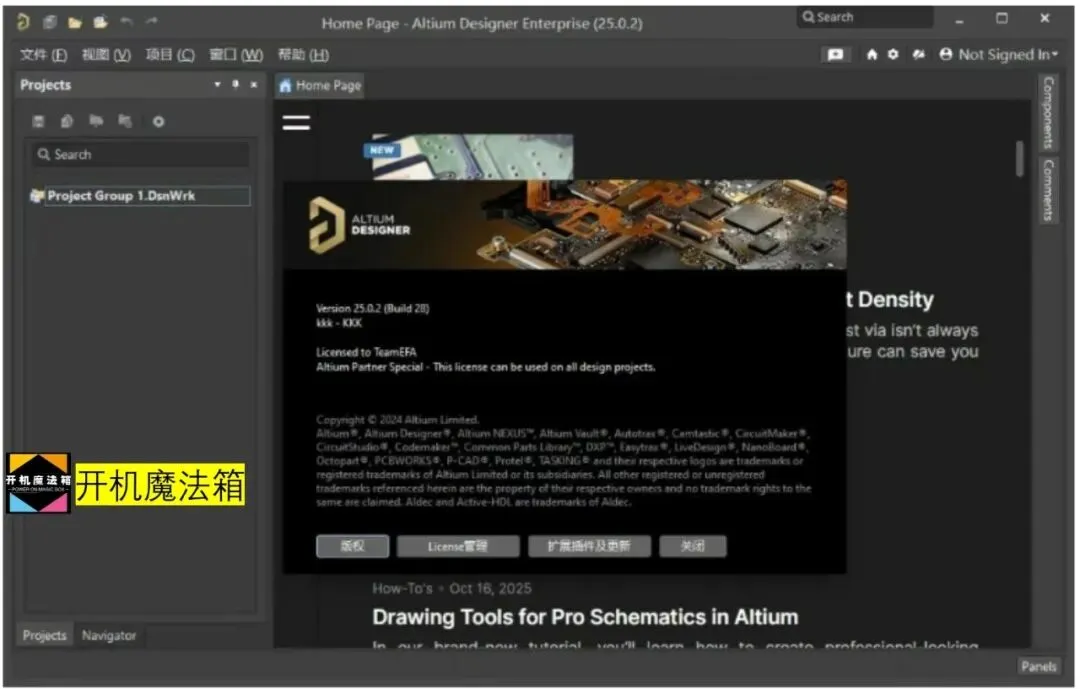The width and height of the screenshot is (1080, 689).
Task: Open Projects panel options dropdown arrow
Action: point(217,84)
